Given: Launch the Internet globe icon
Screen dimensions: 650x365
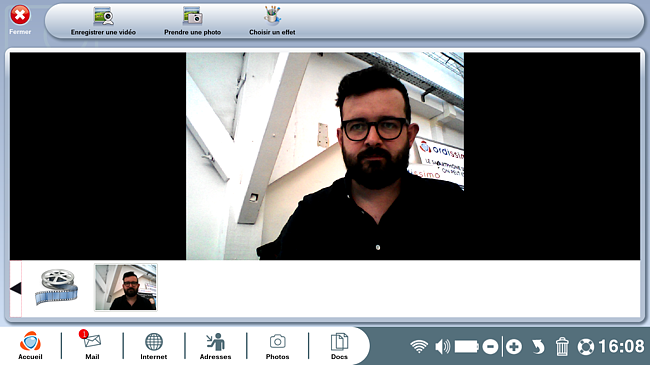Looking at the screenshot, I should 154,345.
